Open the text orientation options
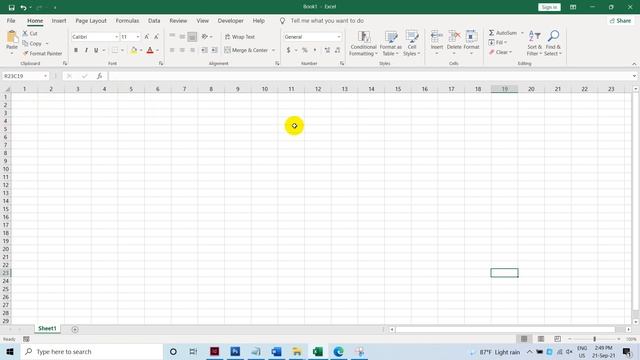 pos(207,36)
